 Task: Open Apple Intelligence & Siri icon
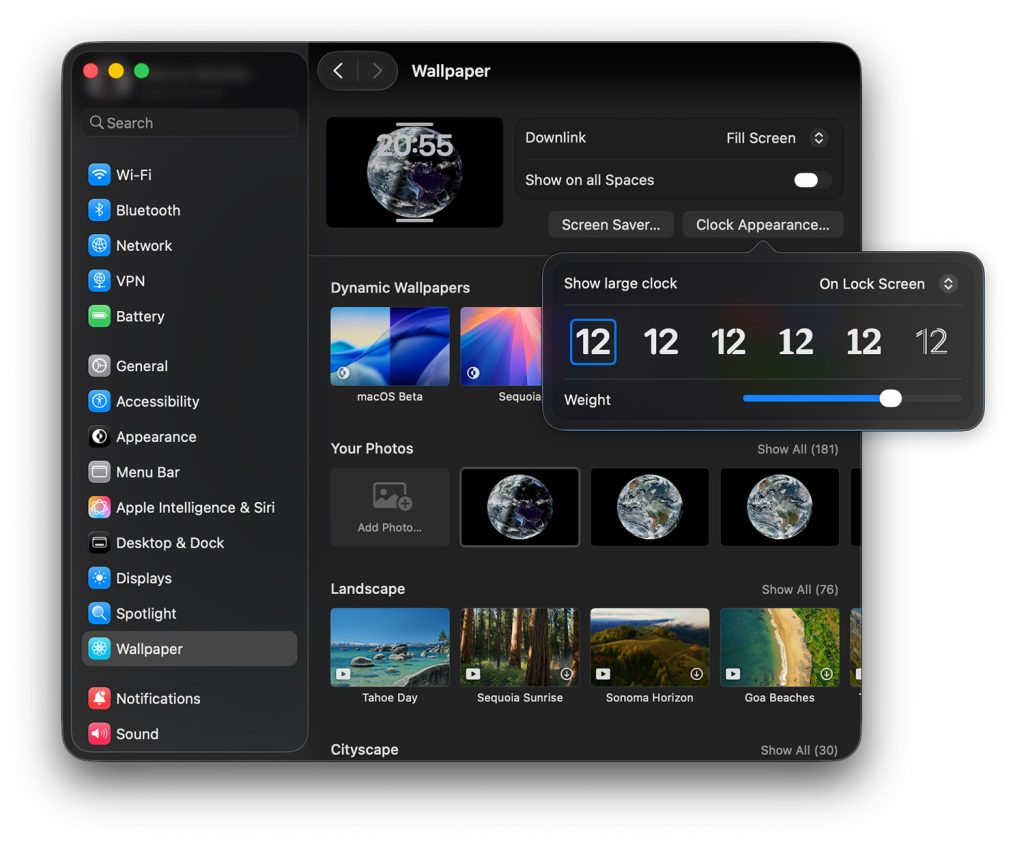pyautogui.click(x=99, y=507)
